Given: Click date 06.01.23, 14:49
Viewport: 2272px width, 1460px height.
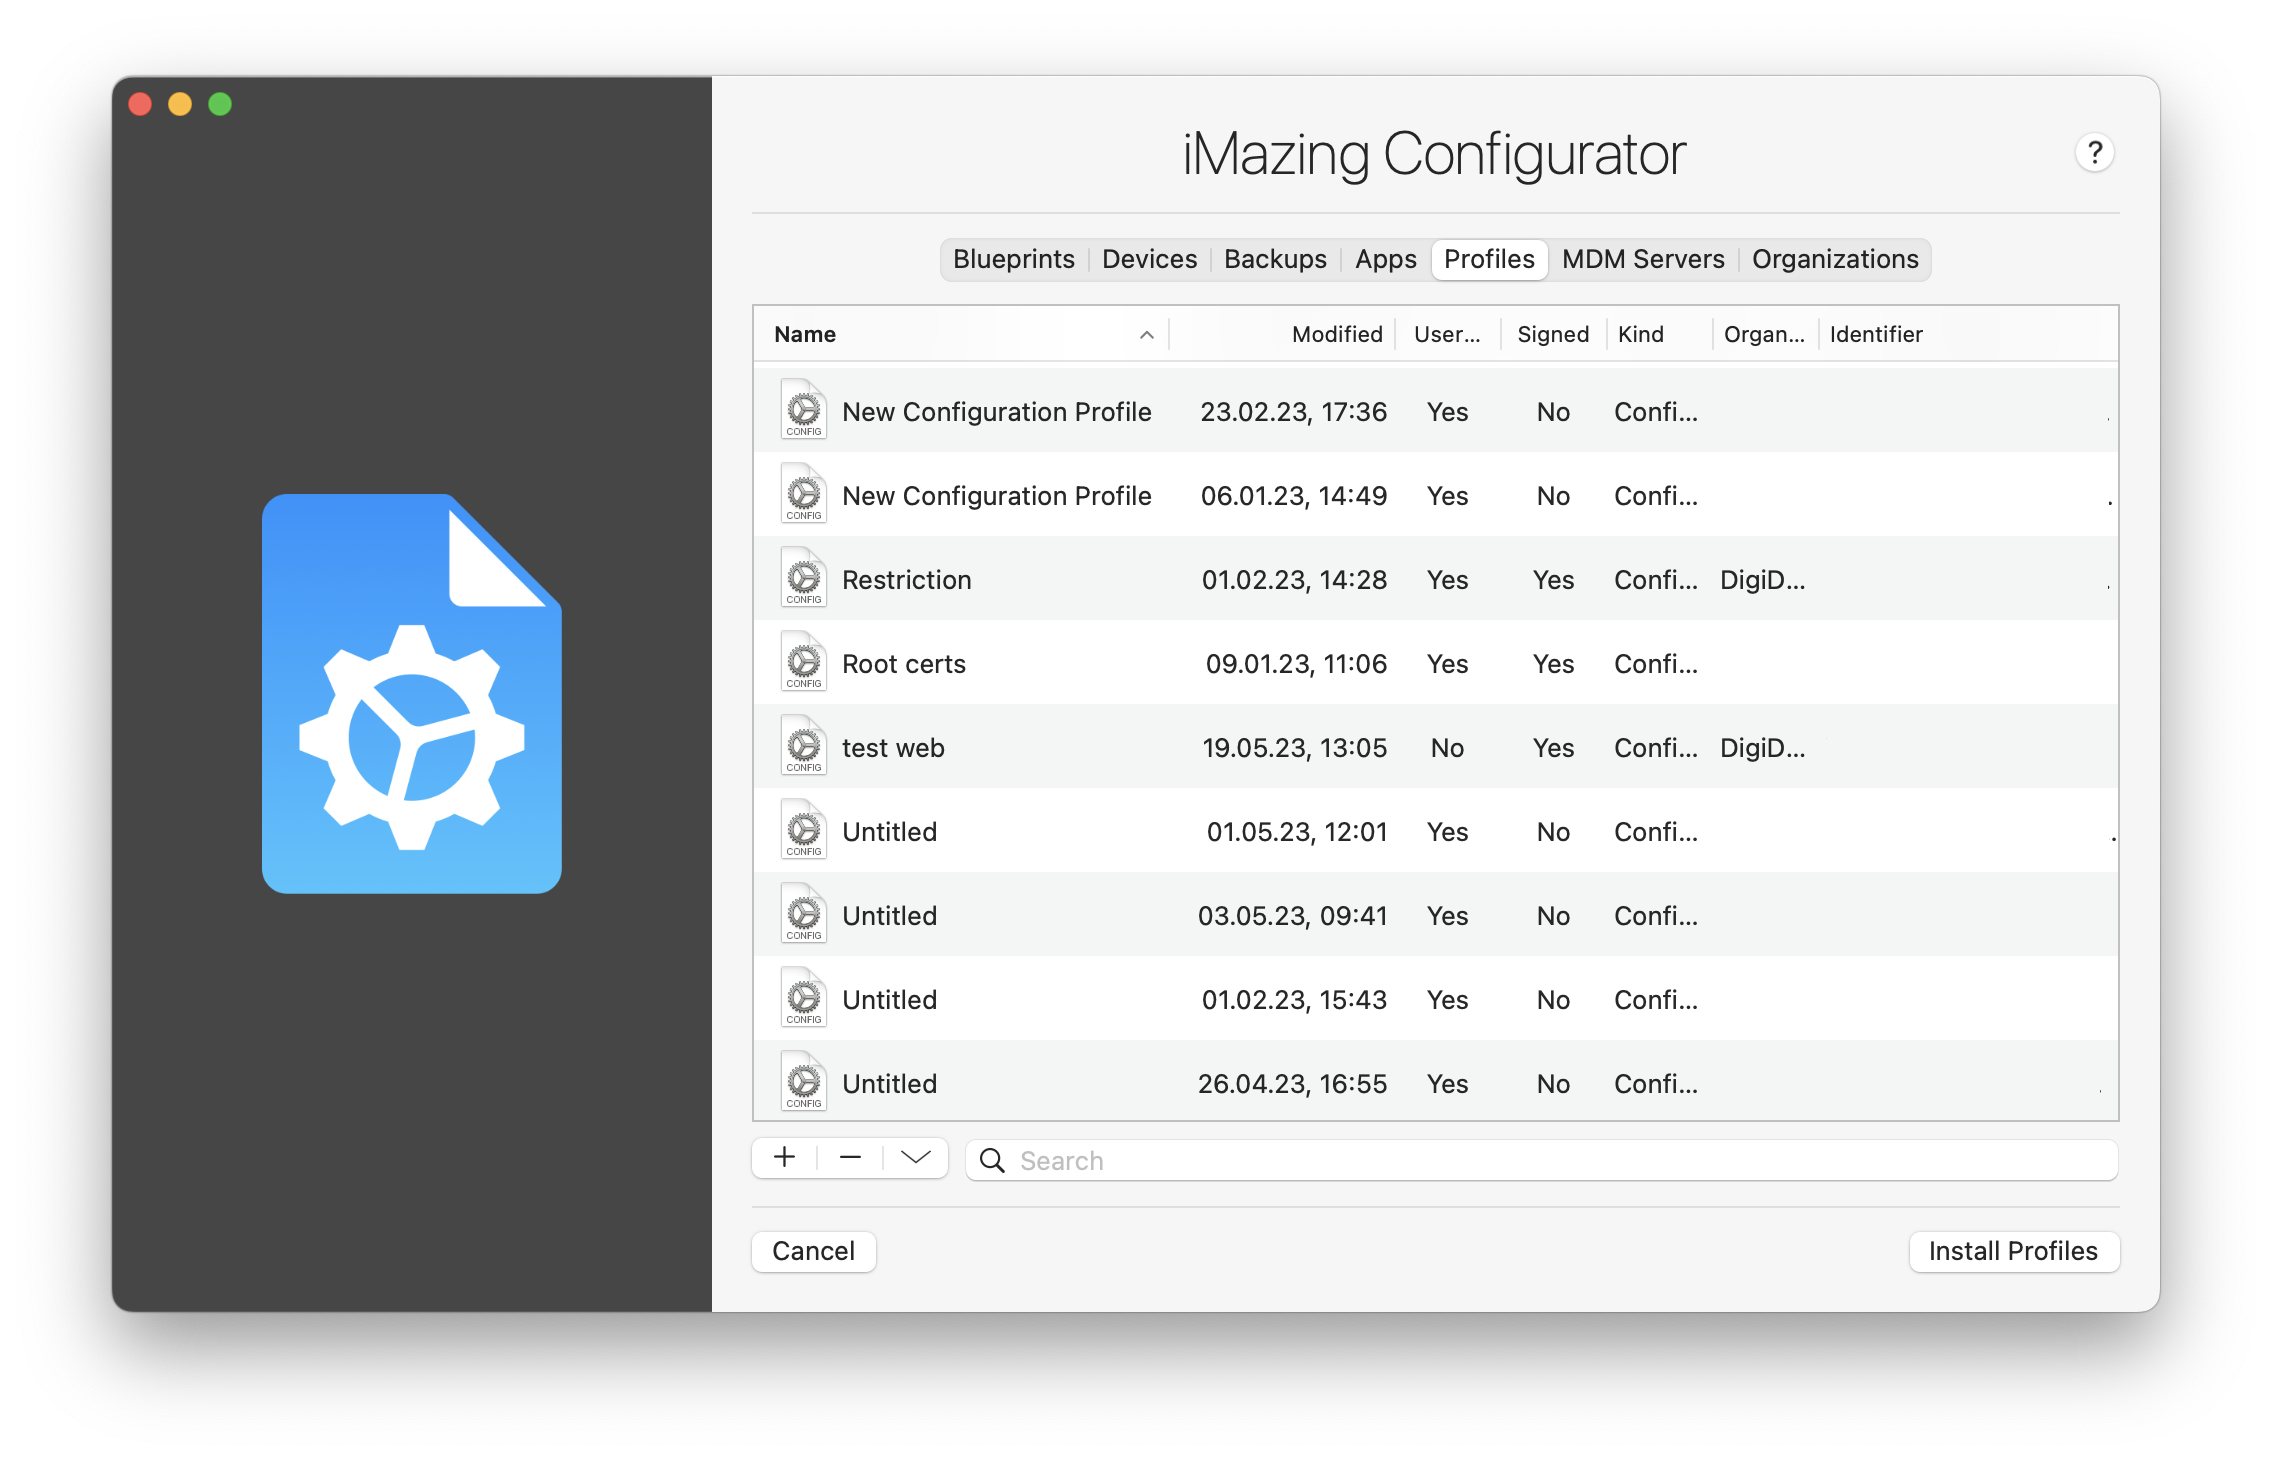Looking at the screenshot, I should click(1293, 496).
